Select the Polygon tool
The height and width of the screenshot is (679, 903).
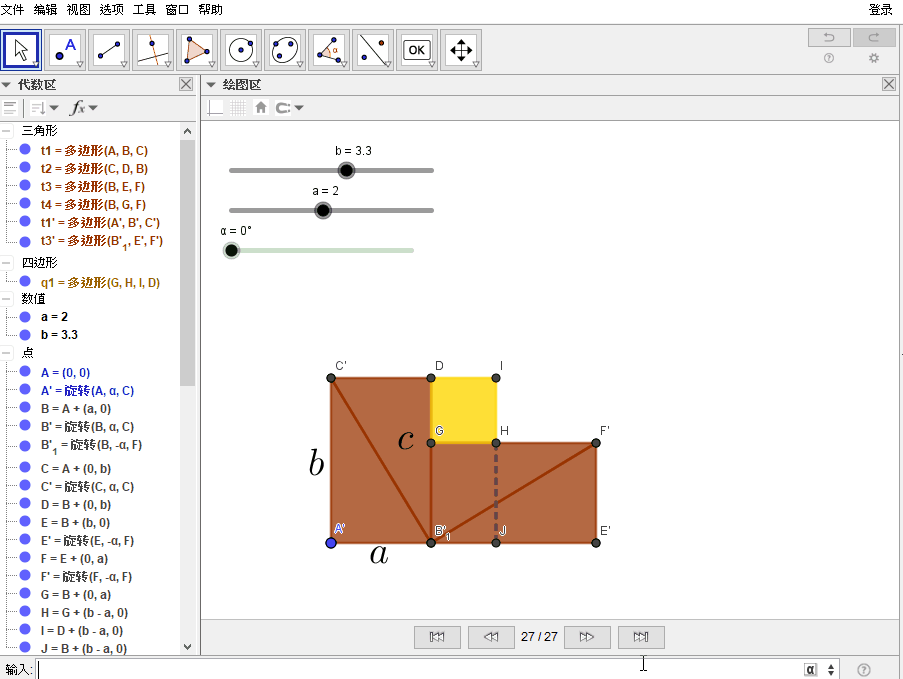[197, 50]
